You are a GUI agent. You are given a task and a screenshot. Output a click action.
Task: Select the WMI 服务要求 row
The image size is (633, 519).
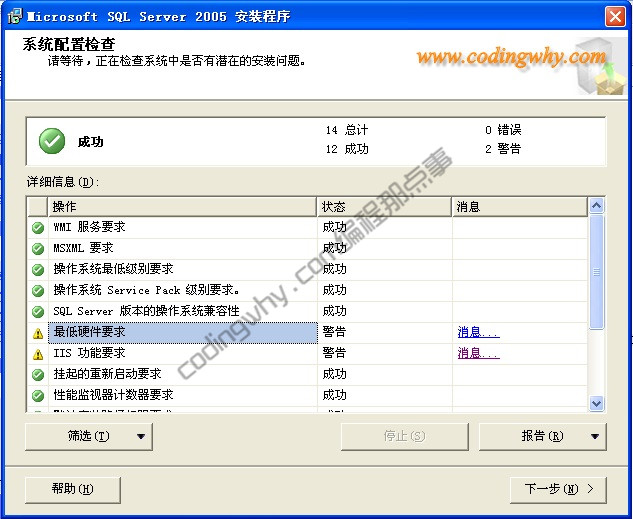pyautogui.click(x=307, y=227)
